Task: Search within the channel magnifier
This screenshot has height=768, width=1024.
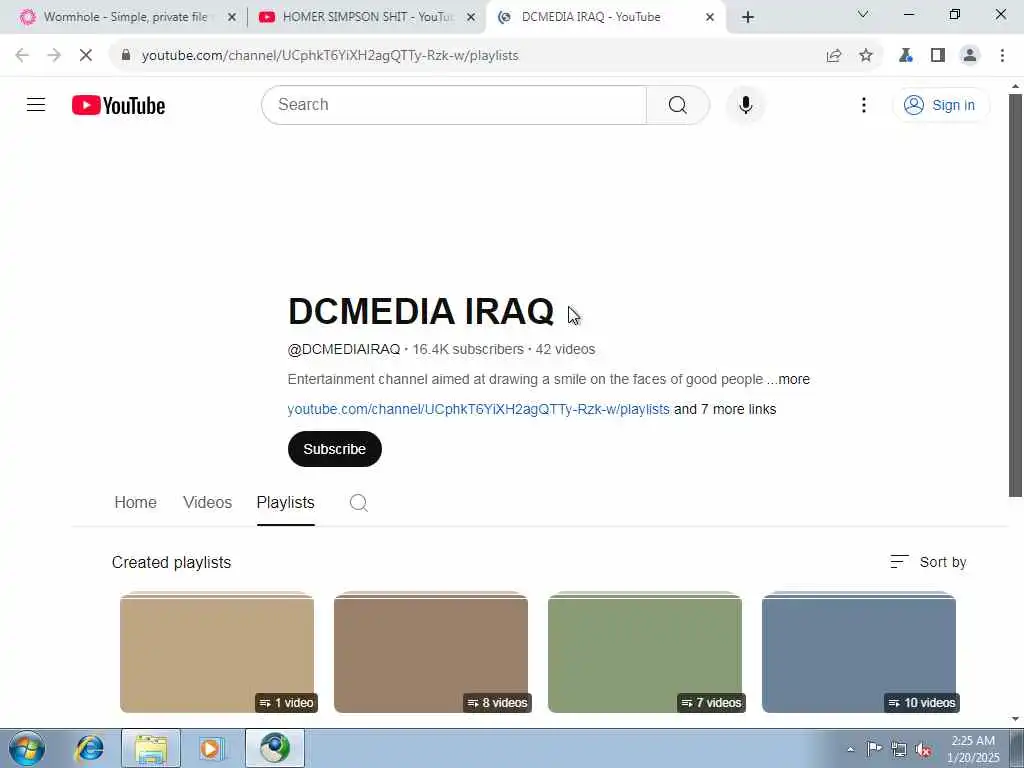Action: coord(359,502)
